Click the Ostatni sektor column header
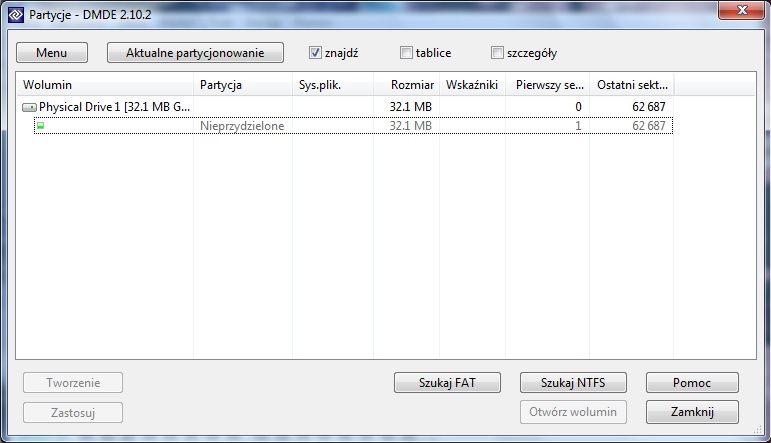The width and height of the screenshot is (771, 443). pos(632,85)
